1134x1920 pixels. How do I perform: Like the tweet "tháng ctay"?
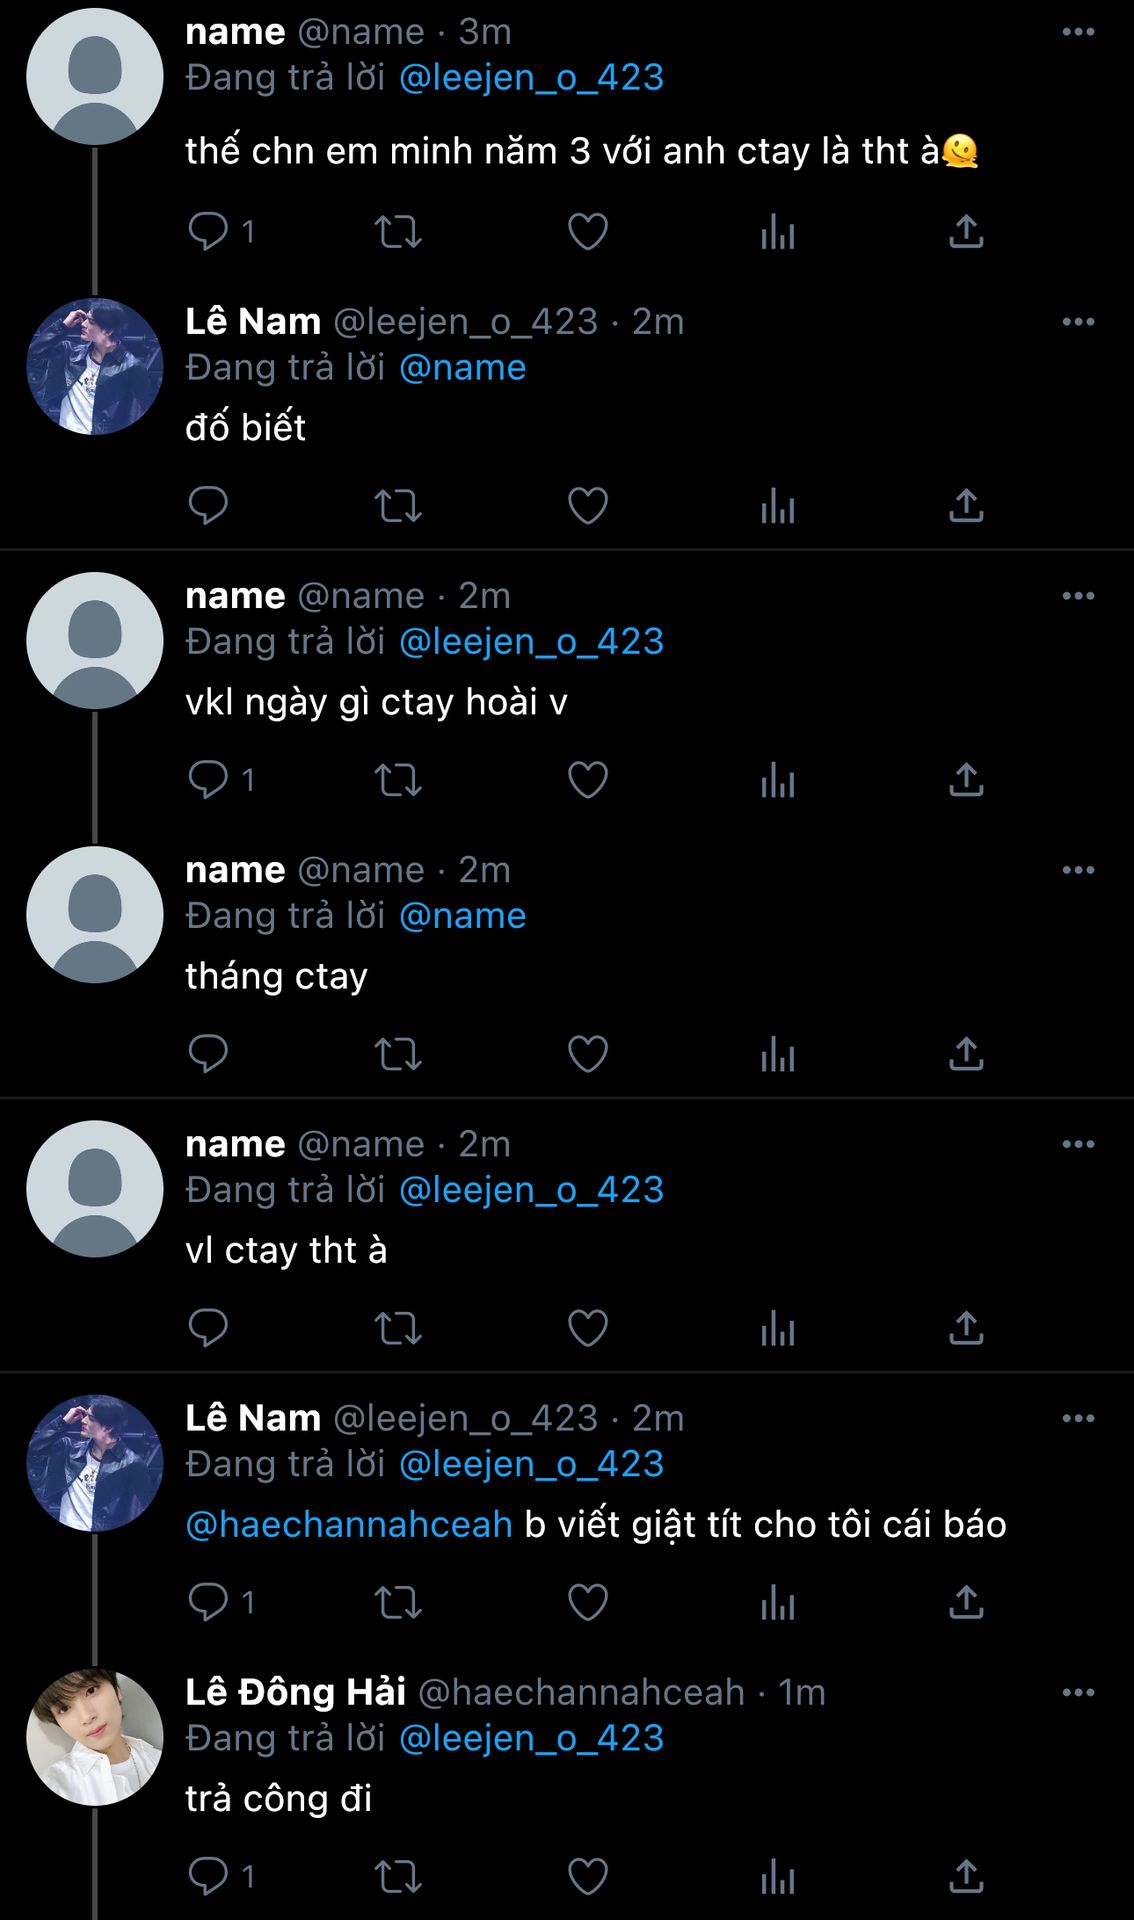tap(587, 1054)
